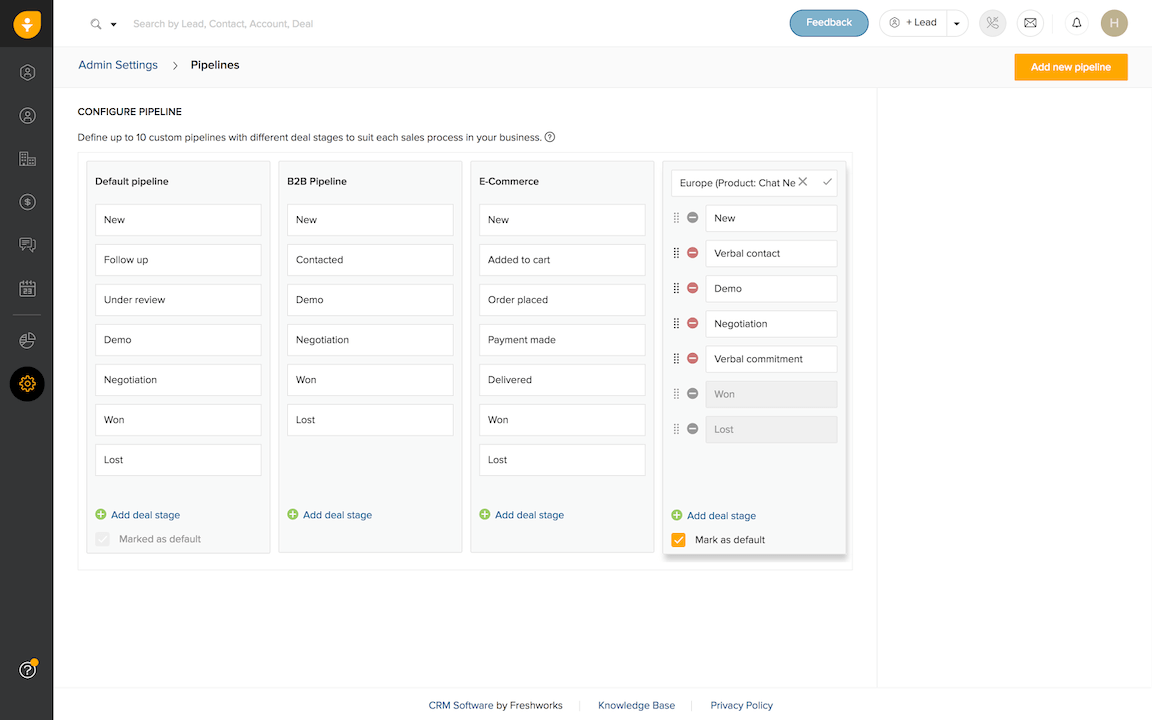Check the Mark as default checkbox for Europe pipeline
Viewport: 1152px width, 720px height.
678,539
